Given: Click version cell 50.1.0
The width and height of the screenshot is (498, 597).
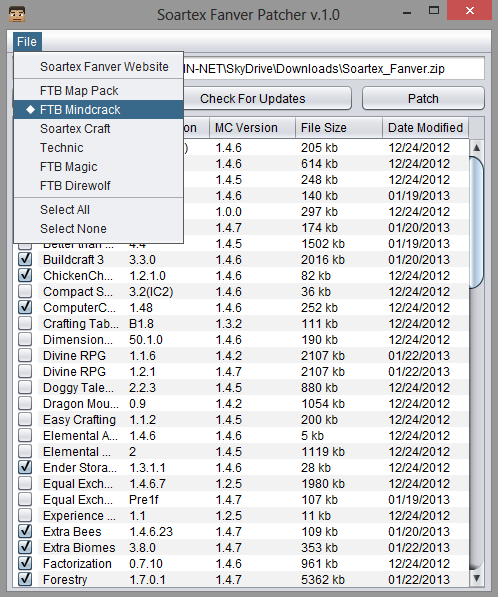Looking at the screenshot, I should point(146,340).
